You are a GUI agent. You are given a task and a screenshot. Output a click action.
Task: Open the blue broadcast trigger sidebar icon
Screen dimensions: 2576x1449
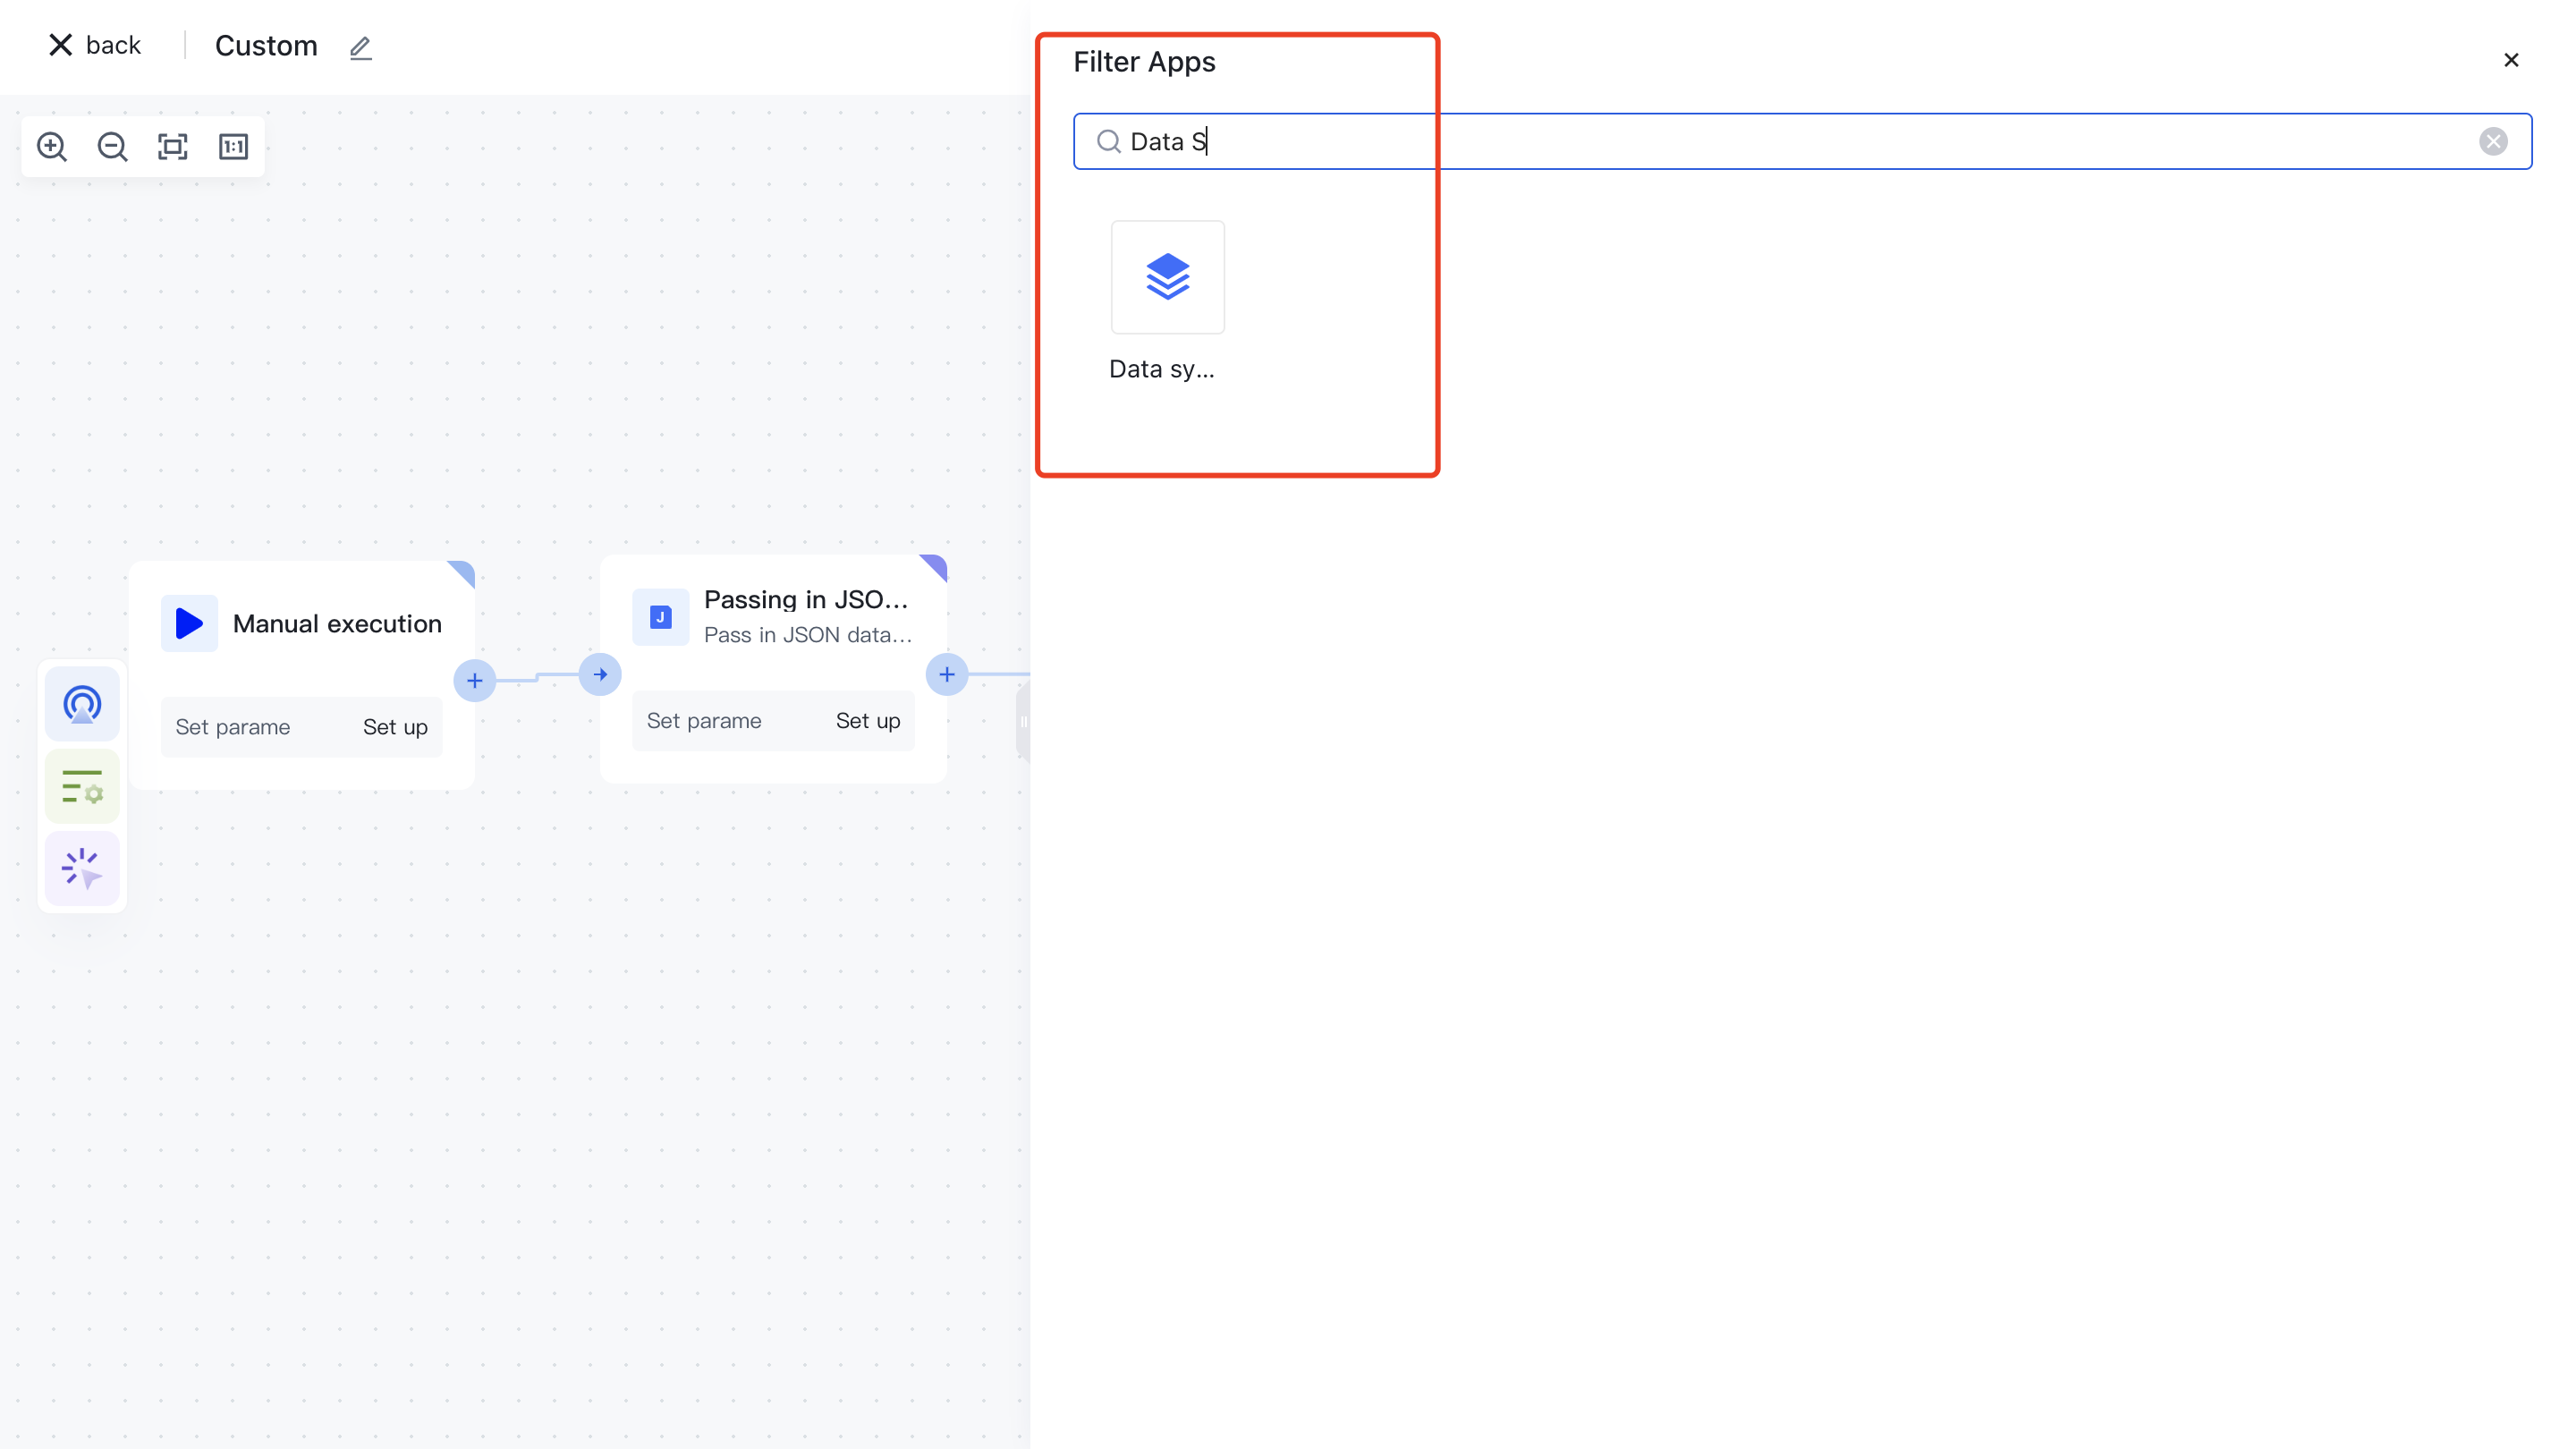coord(82,704)
